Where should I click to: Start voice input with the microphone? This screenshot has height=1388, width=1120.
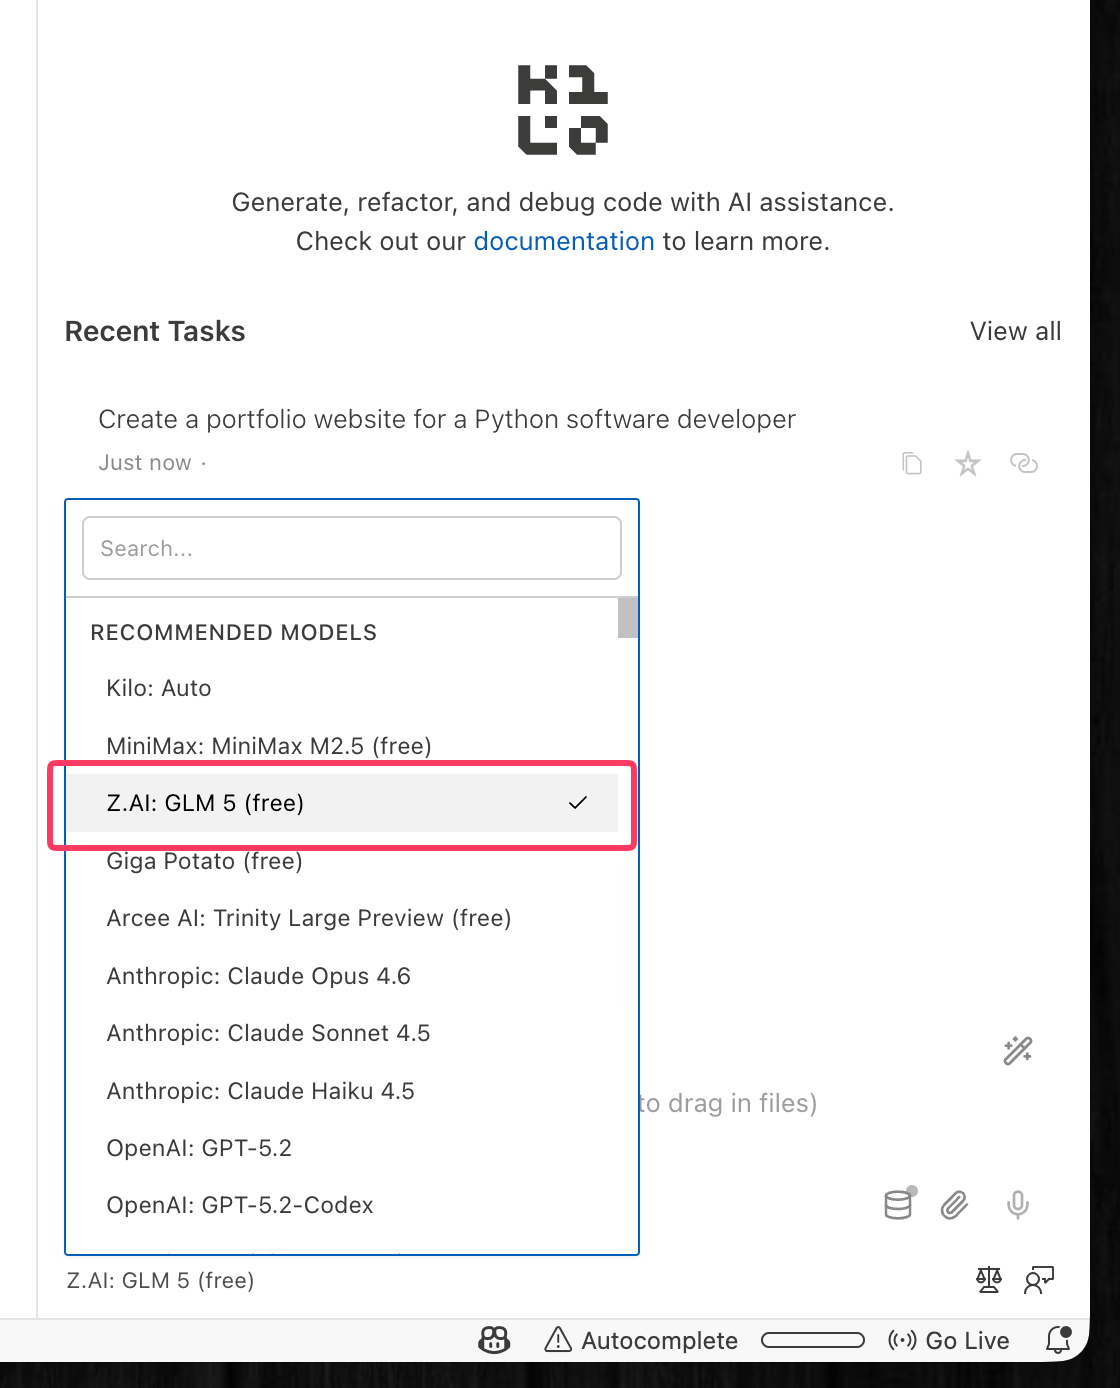[x=1017, y=1205]
